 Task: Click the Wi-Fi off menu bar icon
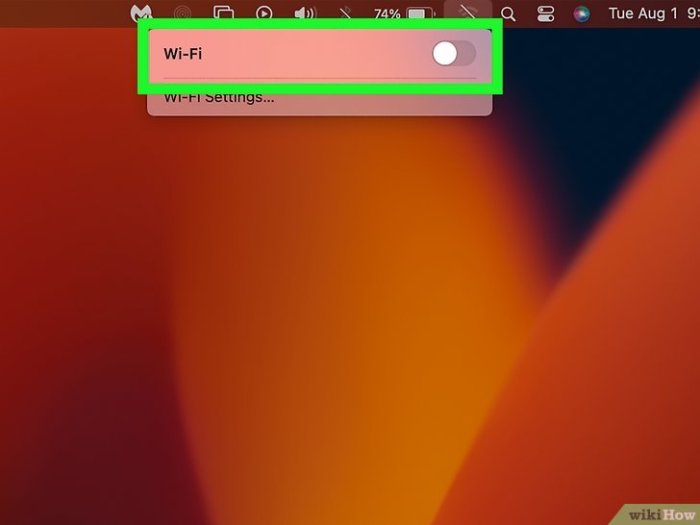[468, 14]
